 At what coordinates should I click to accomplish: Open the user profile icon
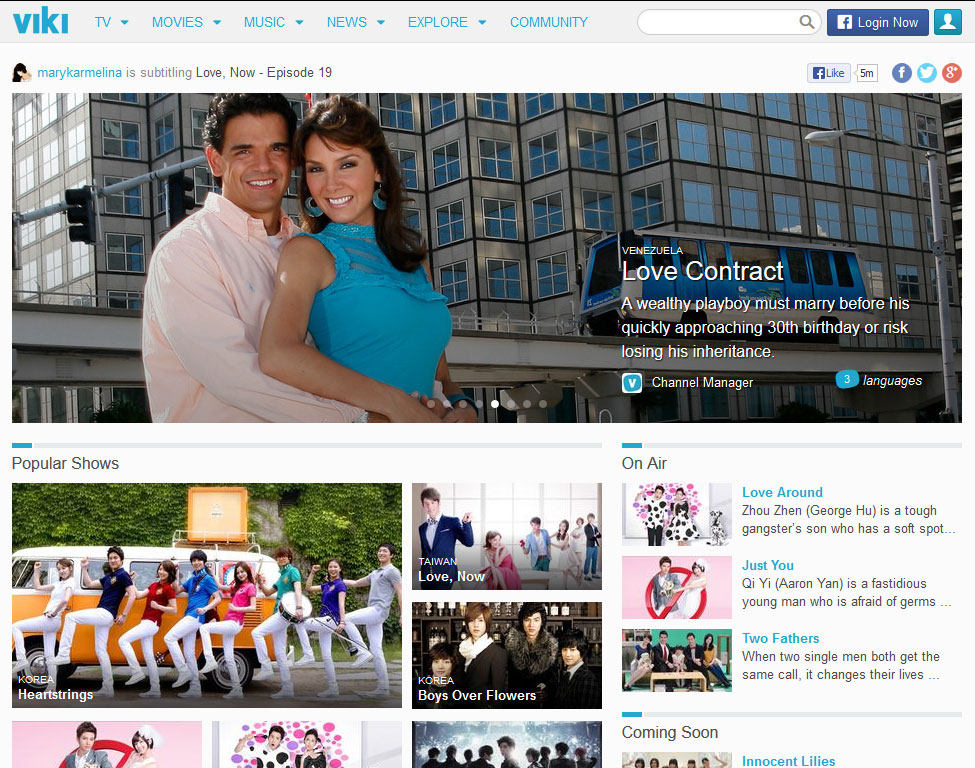pyautogui.click(x=947, y=22)
